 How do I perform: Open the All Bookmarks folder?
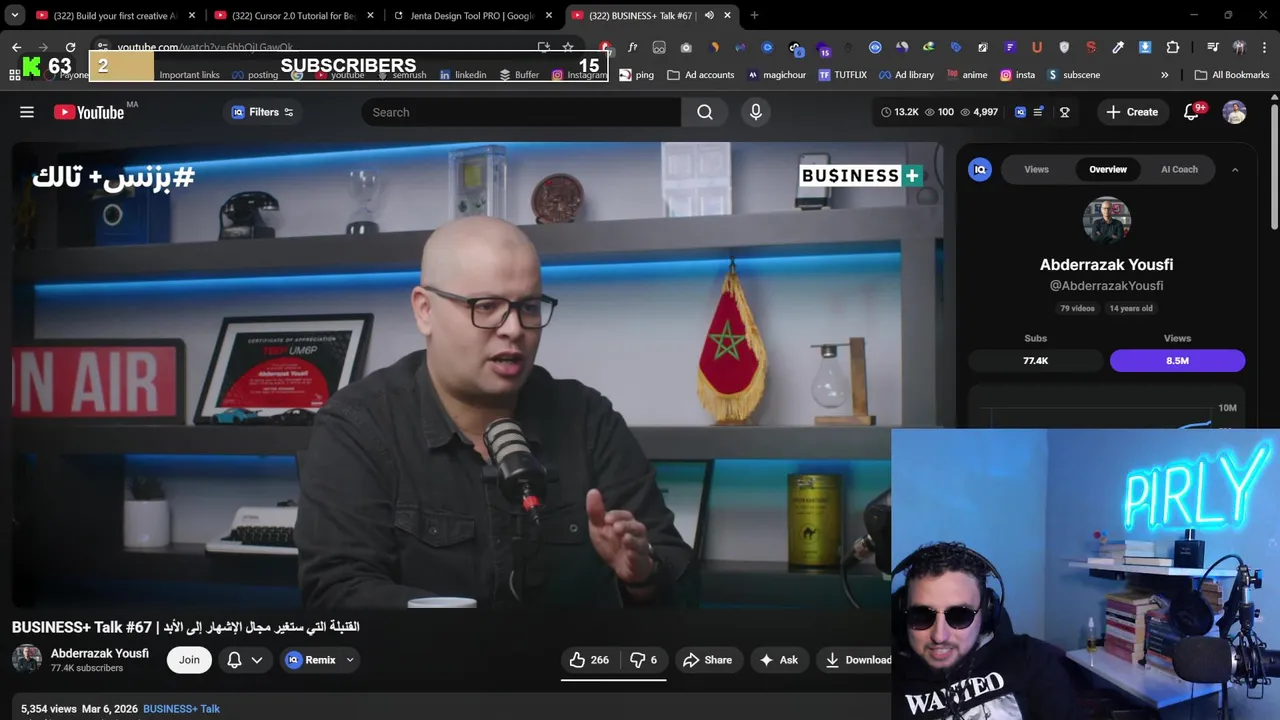click(1232, 75)
